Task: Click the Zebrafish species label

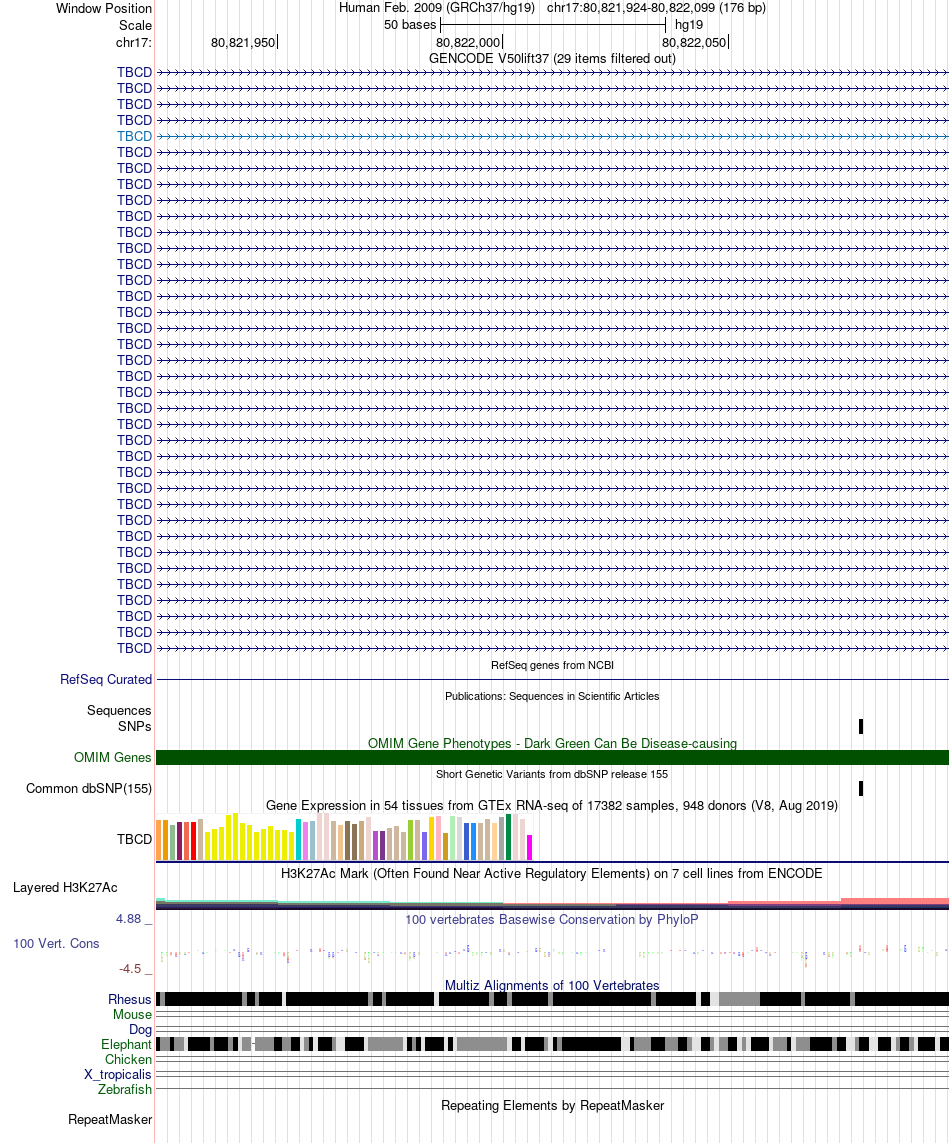Action: (125, 1090)
